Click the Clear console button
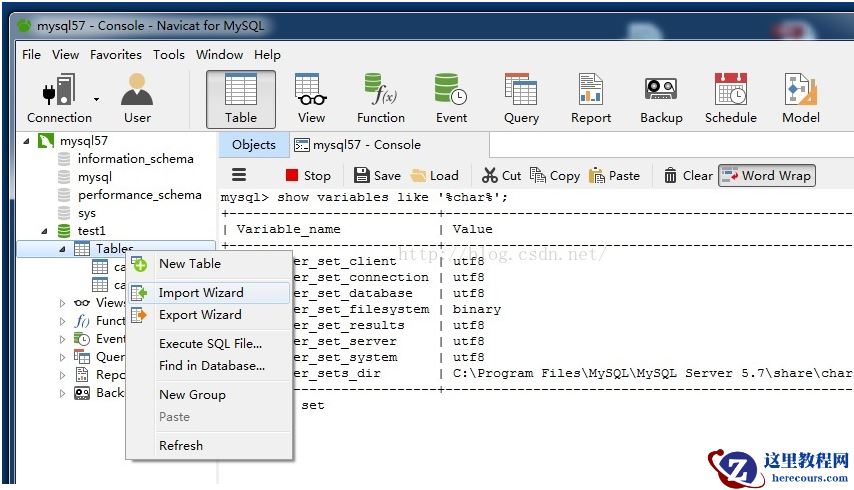Viewport: 854px width, 490px height. pos(688,175)
